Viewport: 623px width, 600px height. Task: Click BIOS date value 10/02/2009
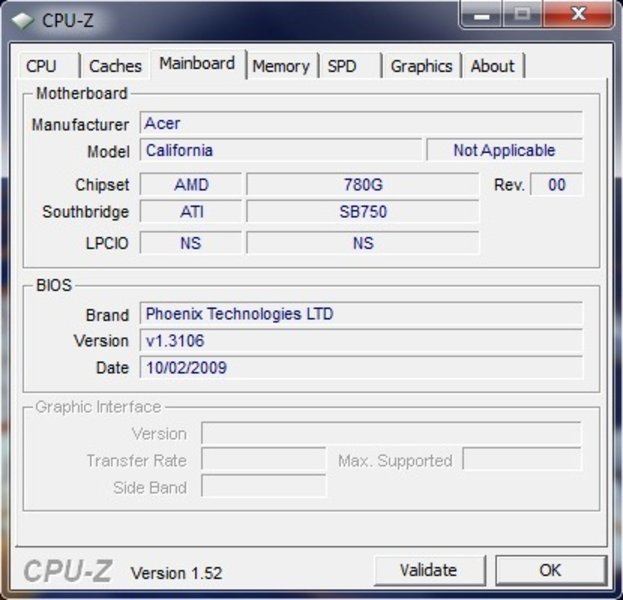click(x=361, y=368)
